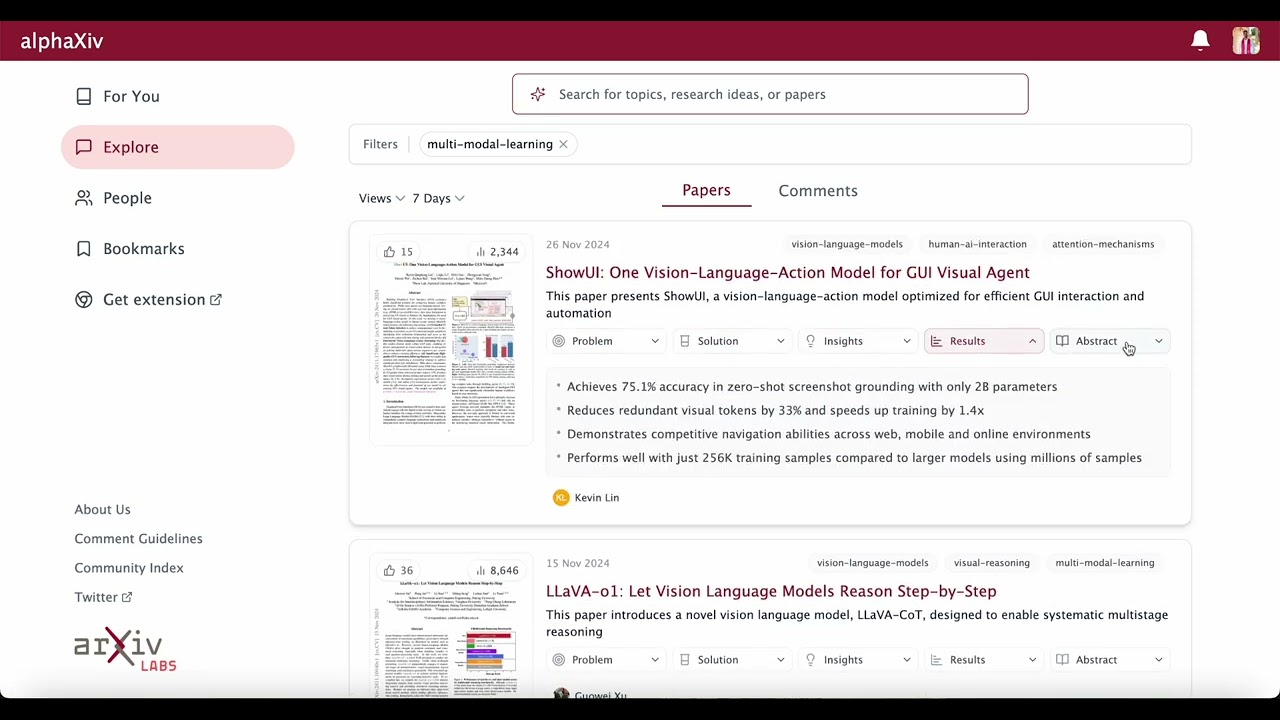Image resolution: width=1280 pixels, height=720 pixels.
Task: Open Comment Guidelines link
Action: (138, 538)
